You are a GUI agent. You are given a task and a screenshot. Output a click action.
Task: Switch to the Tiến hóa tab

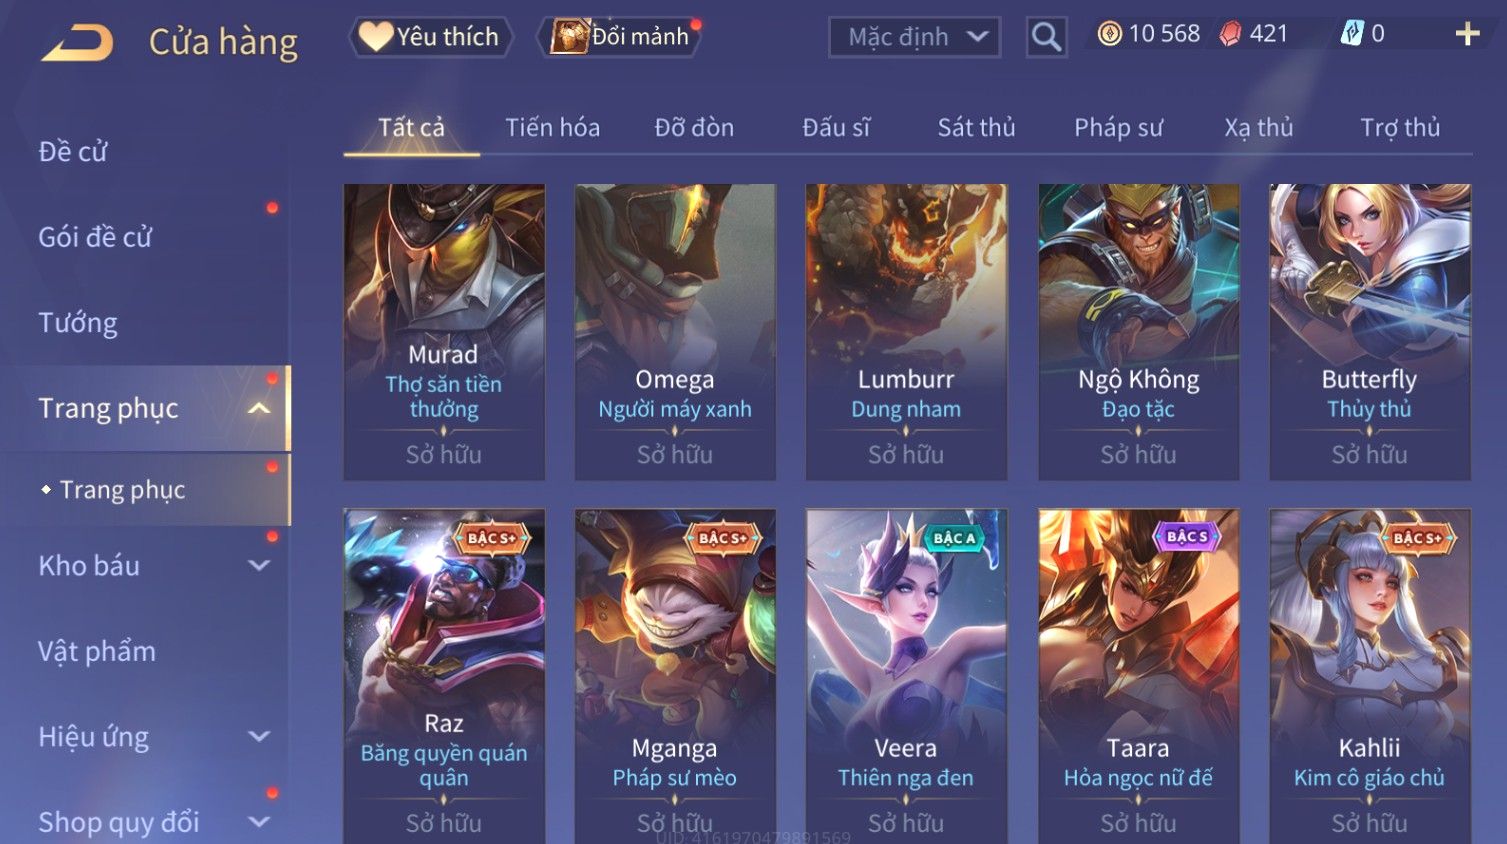click(x=552, y=128)
